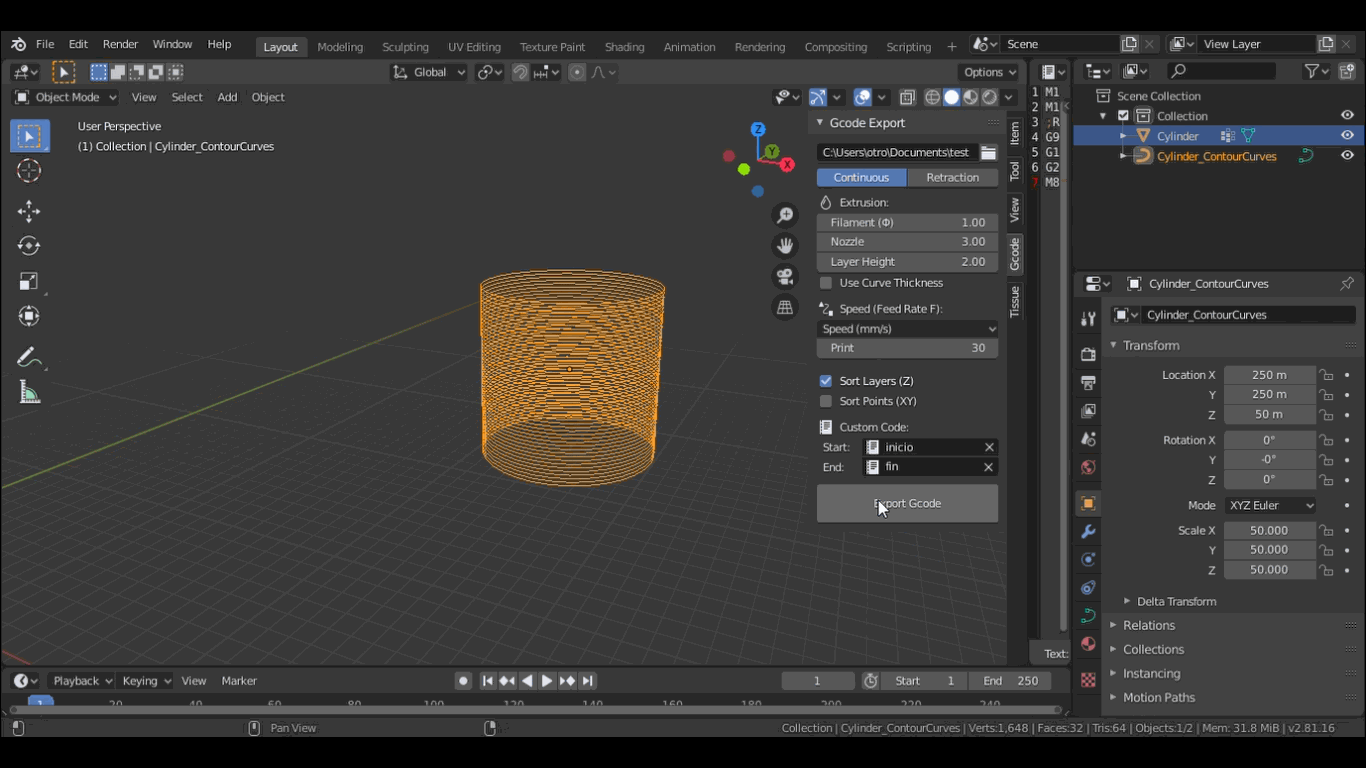Viewport: 1366px width, 768px height.
Task: Open folder browser for export path
Action: coord(988,153)
